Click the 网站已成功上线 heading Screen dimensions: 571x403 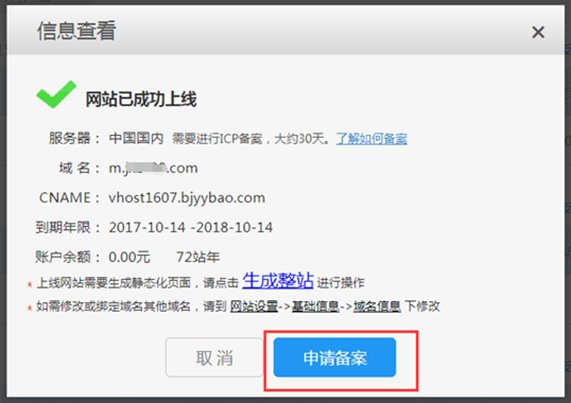point(141,99)
